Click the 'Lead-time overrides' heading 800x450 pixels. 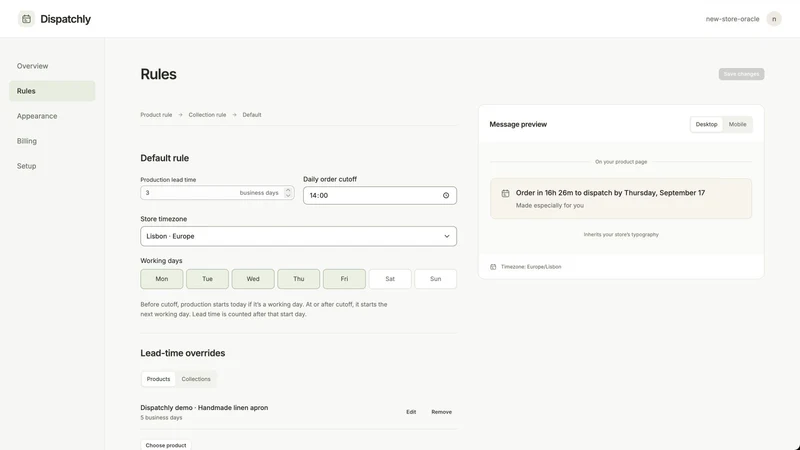click(x=183, y=353)
